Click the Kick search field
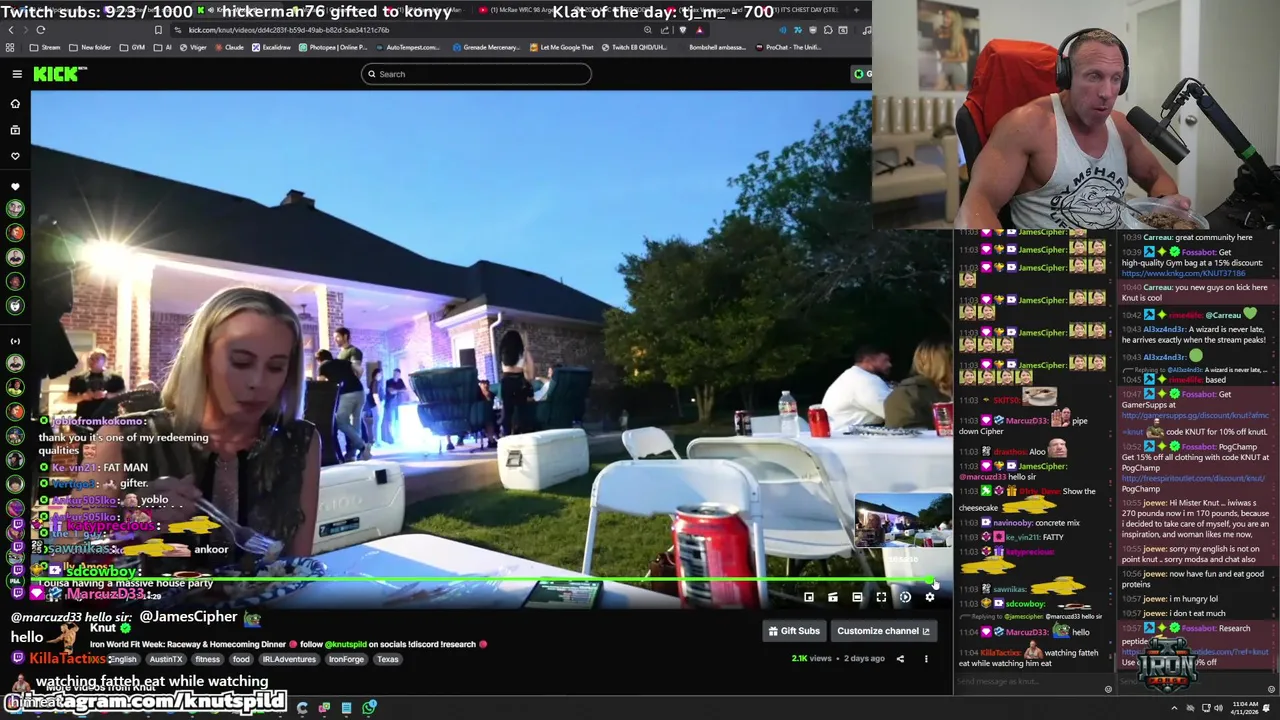This screenshot has height=720, width=1280. [x=476, y=74]
